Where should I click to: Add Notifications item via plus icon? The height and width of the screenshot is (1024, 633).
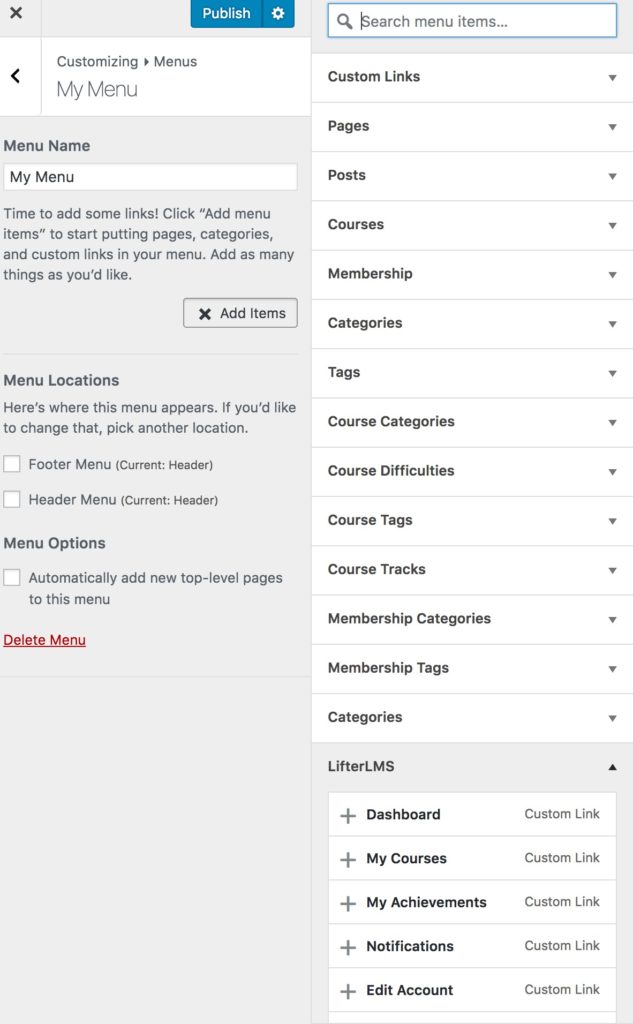pyautogui.click(x=348, y=946)
